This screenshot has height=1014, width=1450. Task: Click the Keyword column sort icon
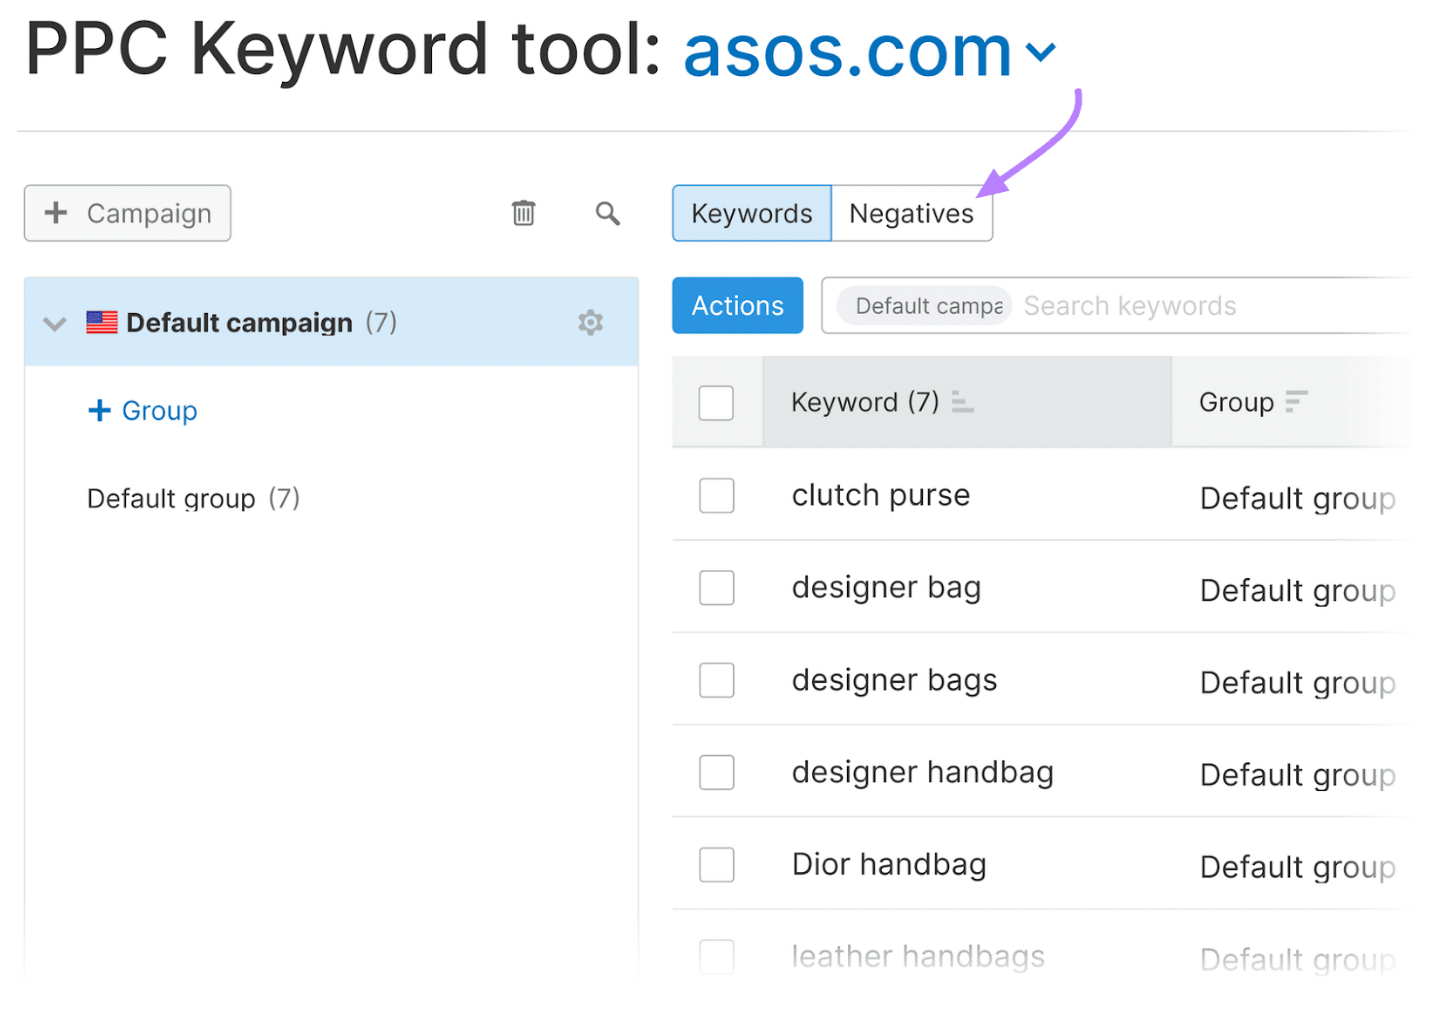click(x=962, y=402)
